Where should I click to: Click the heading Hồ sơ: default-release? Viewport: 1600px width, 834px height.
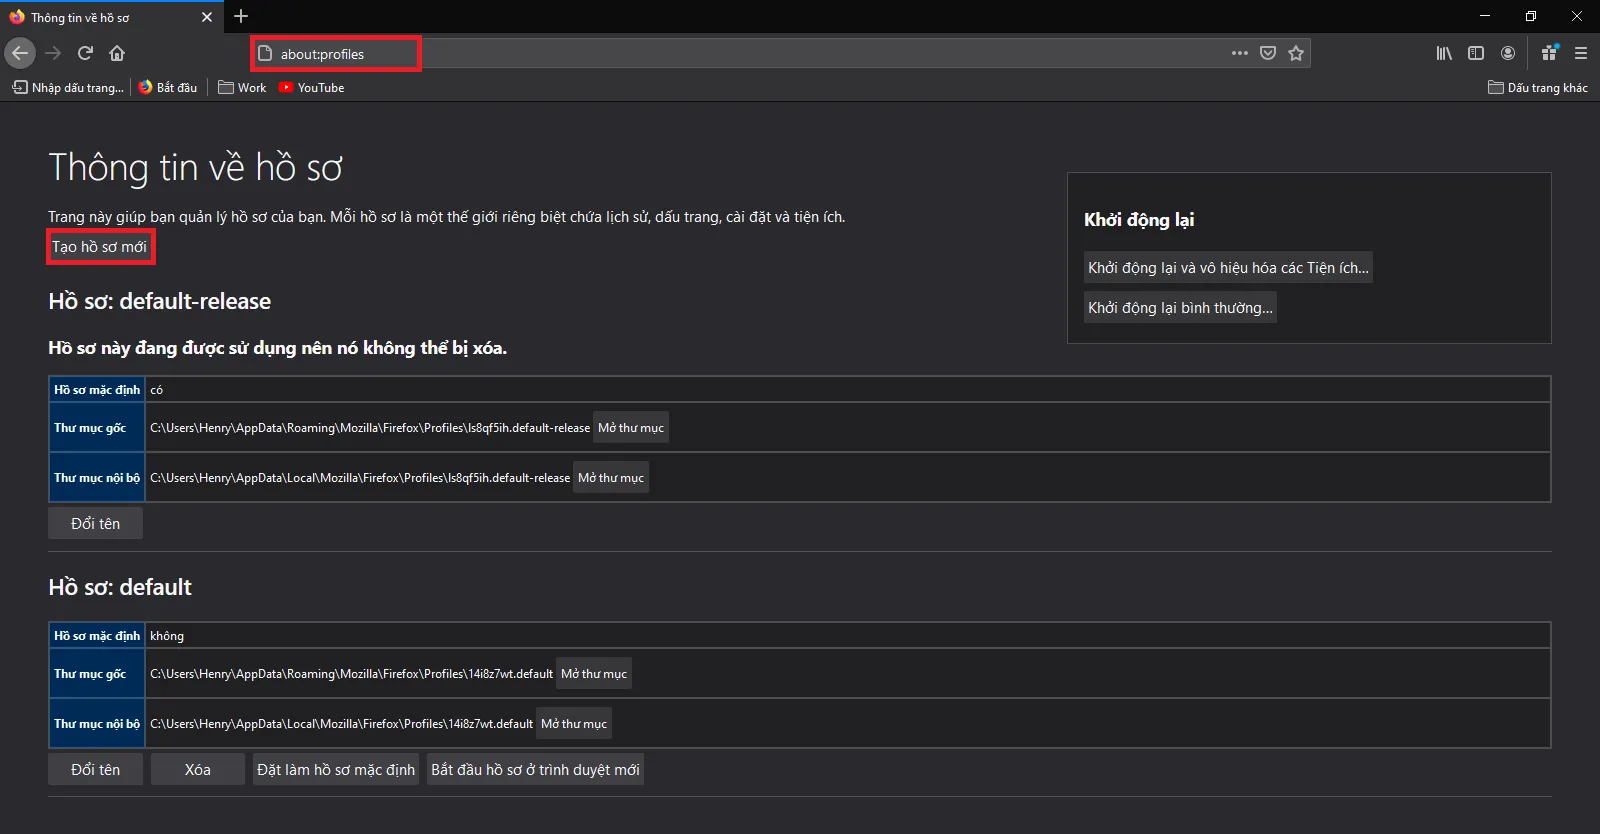[x=160, y=302]
